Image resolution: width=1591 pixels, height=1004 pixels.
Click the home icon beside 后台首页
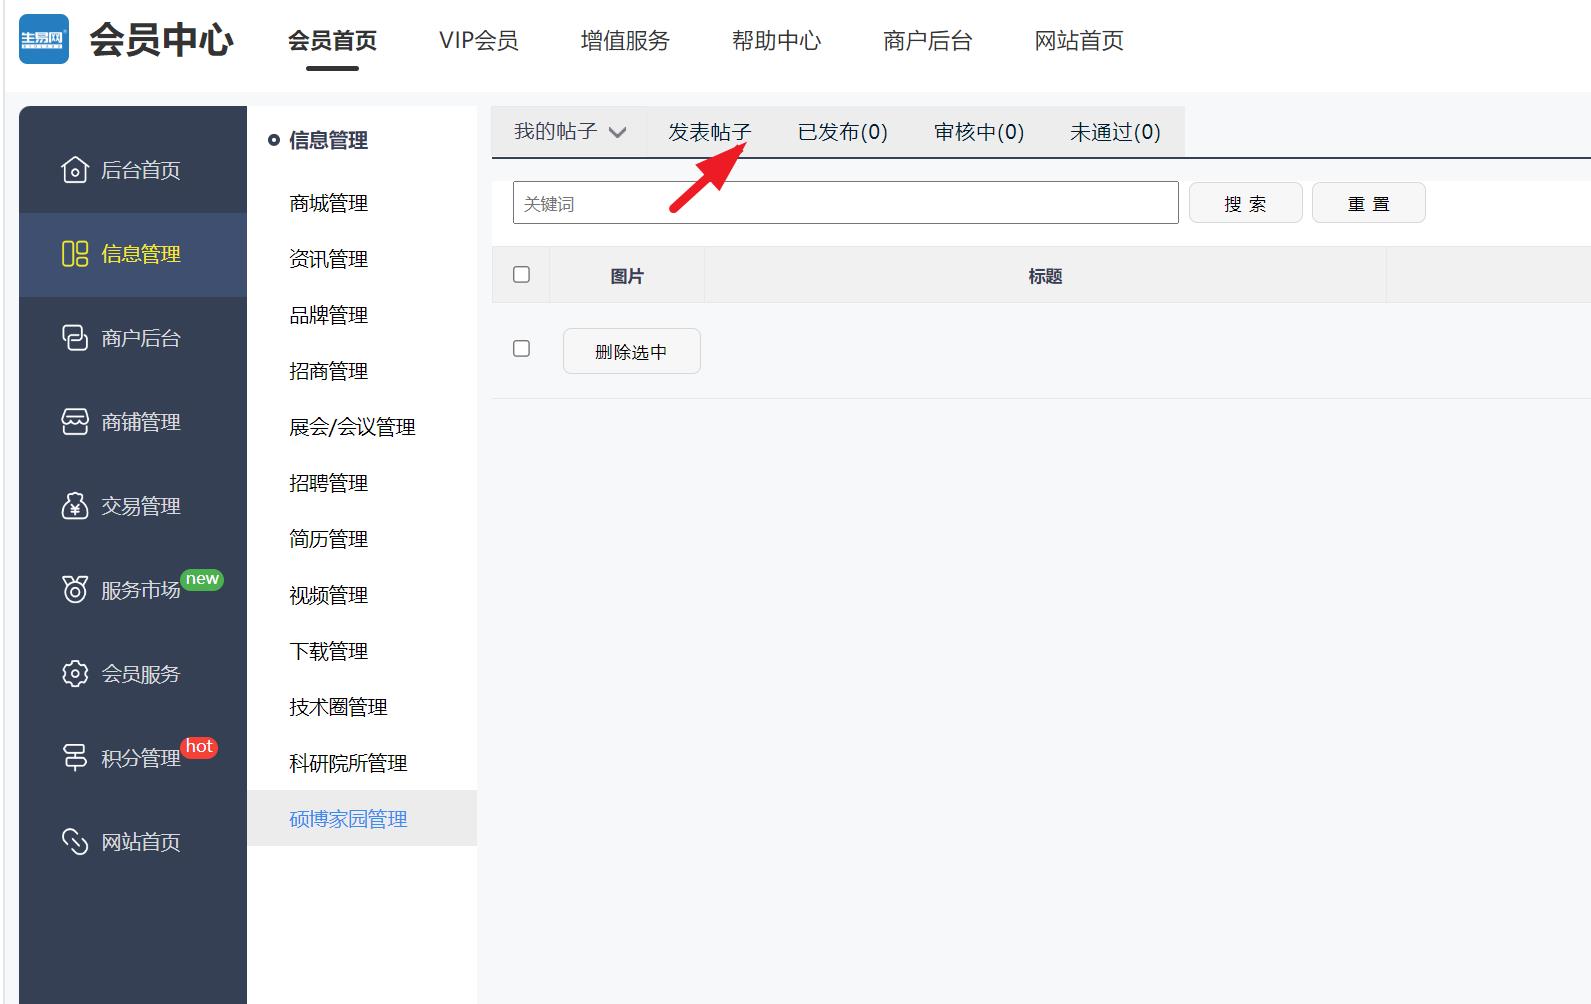pos(75,170)
